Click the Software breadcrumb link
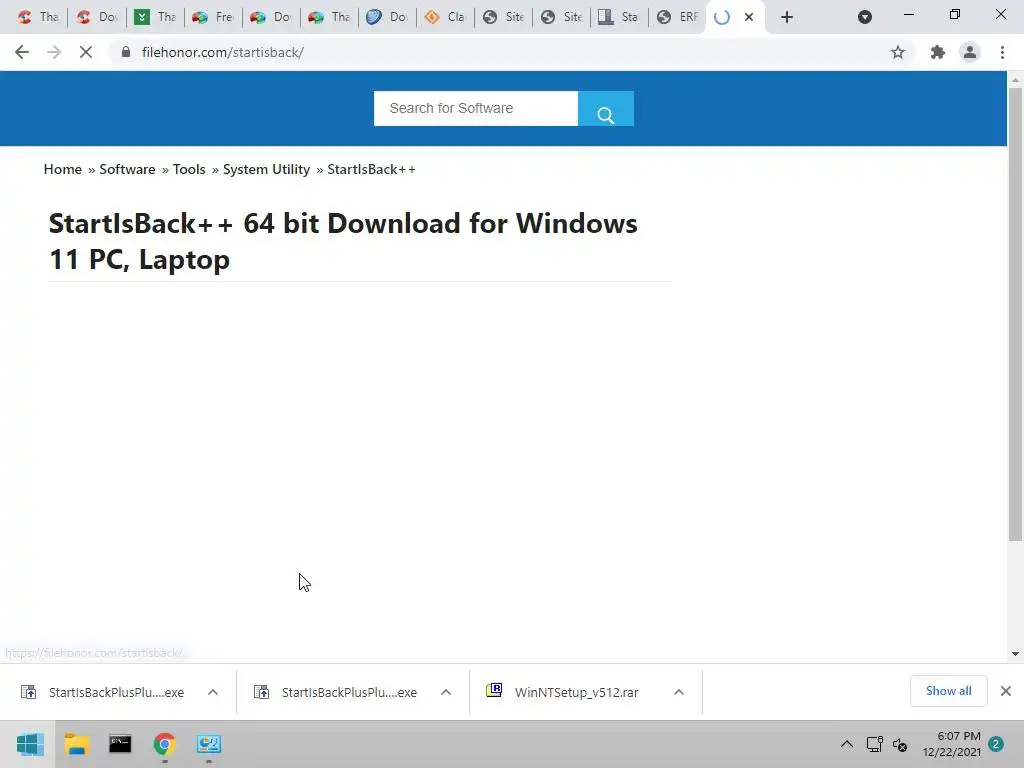The image size is (1024, 768). pyautogui.click(x=127, y=169)
